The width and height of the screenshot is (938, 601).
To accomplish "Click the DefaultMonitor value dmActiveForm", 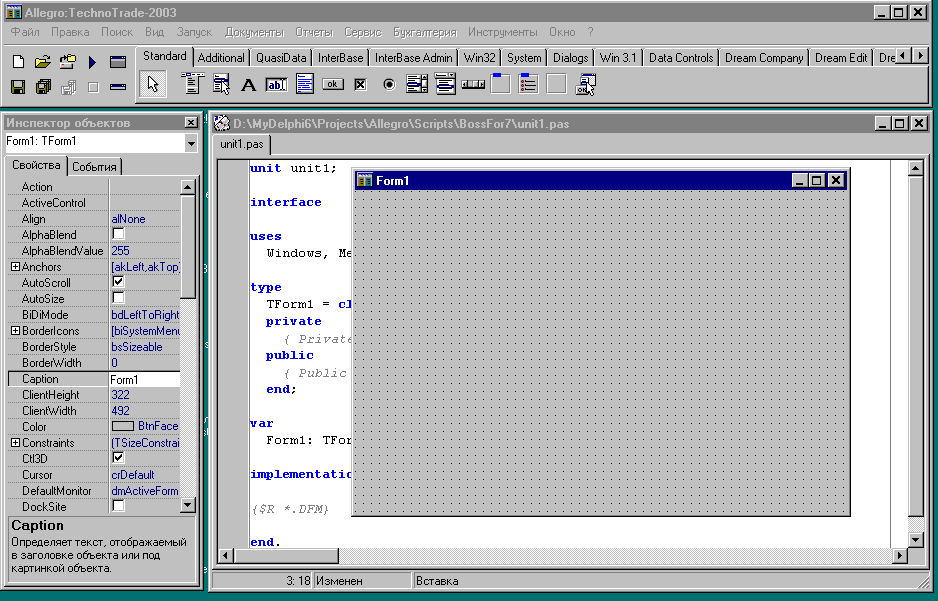I will 145,491.
